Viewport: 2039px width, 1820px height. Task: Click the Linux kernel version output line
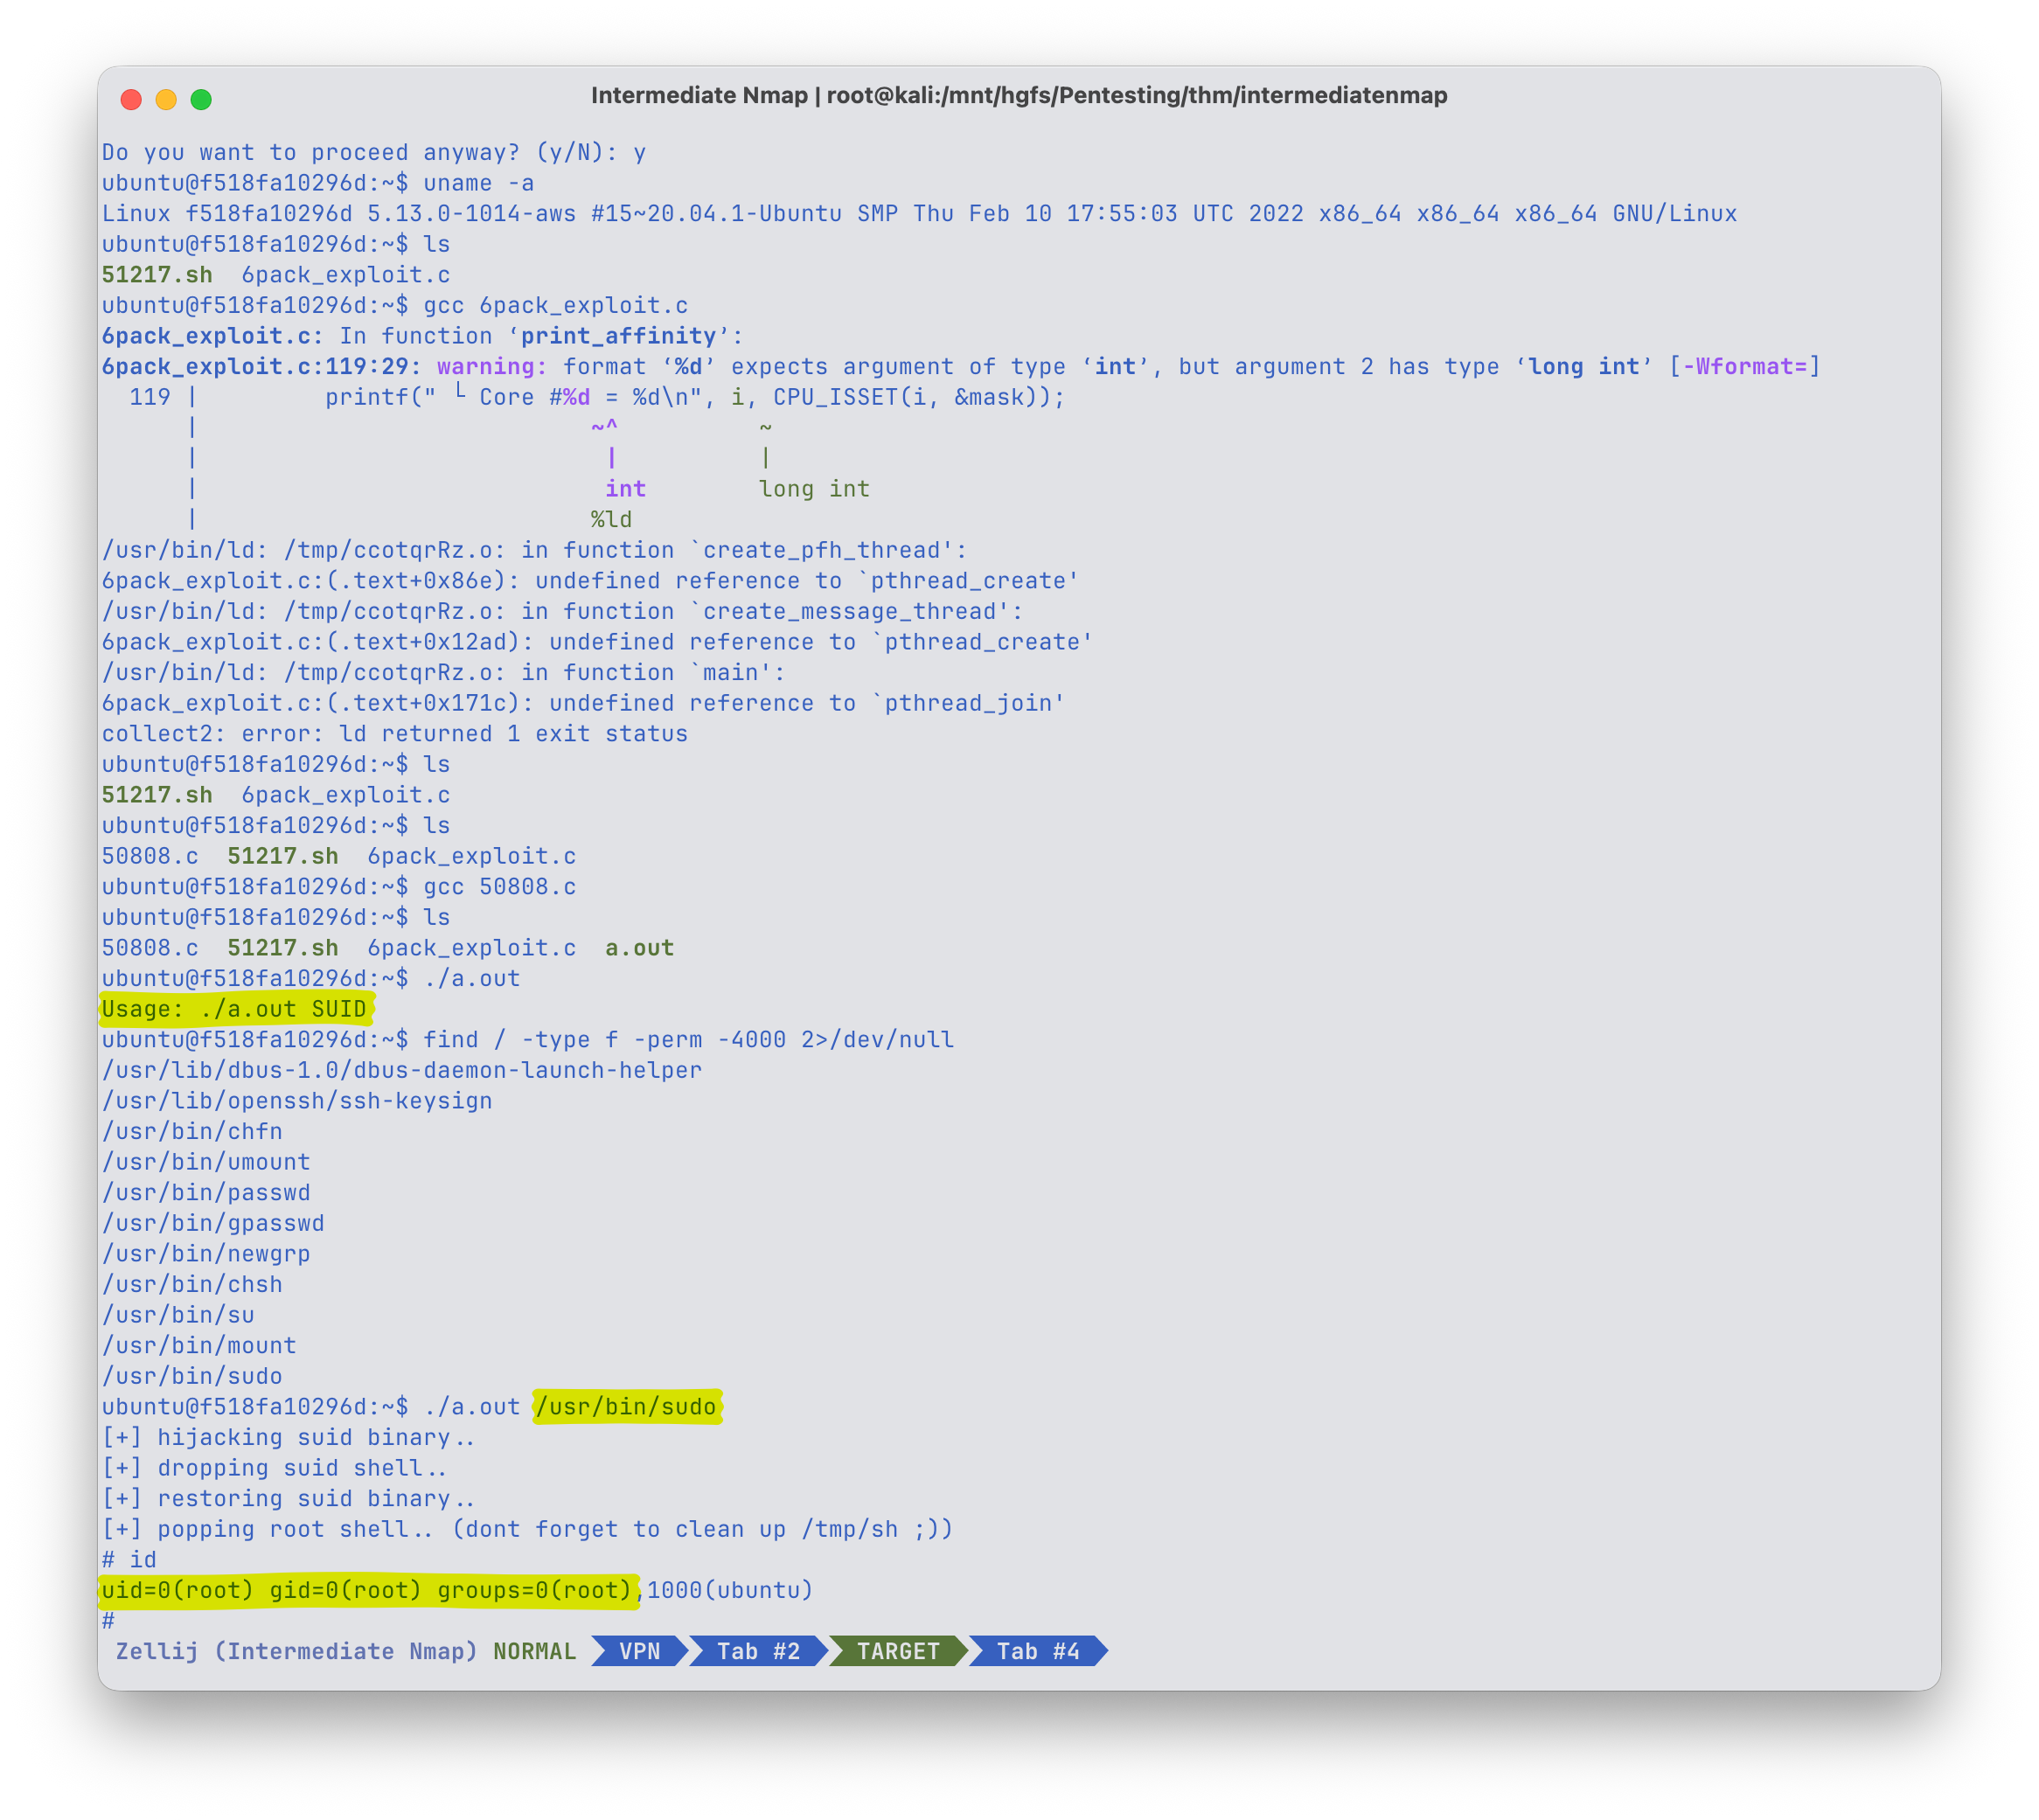(919, 214)
